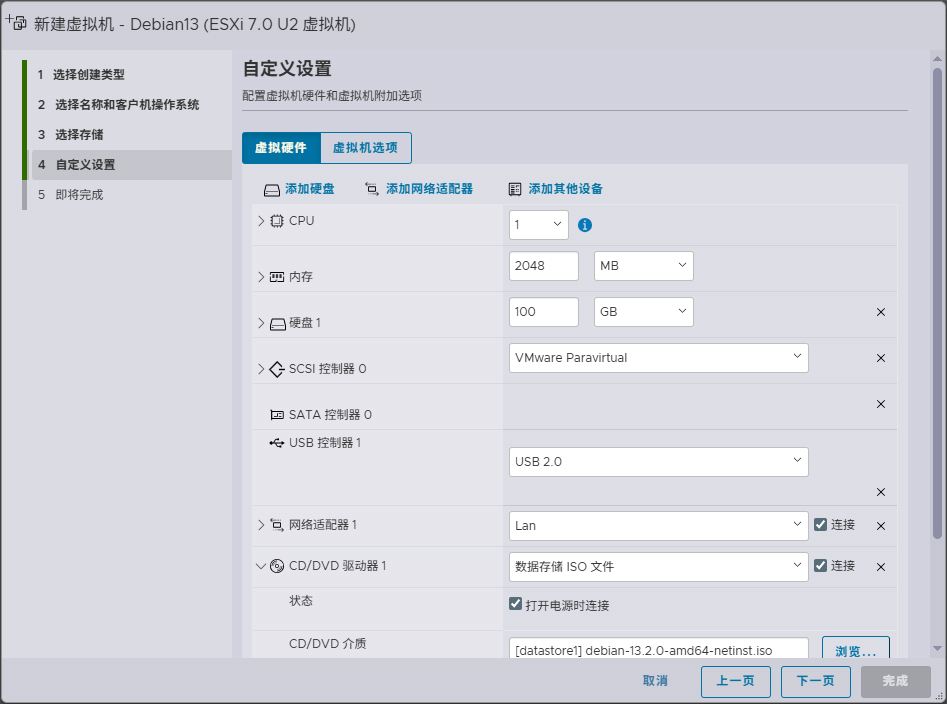The height and width of the screenshot is (704, 947).
Task: Uncheck CD/DVD drive 1 connect checkbox
Action: (x=820, y=565)
